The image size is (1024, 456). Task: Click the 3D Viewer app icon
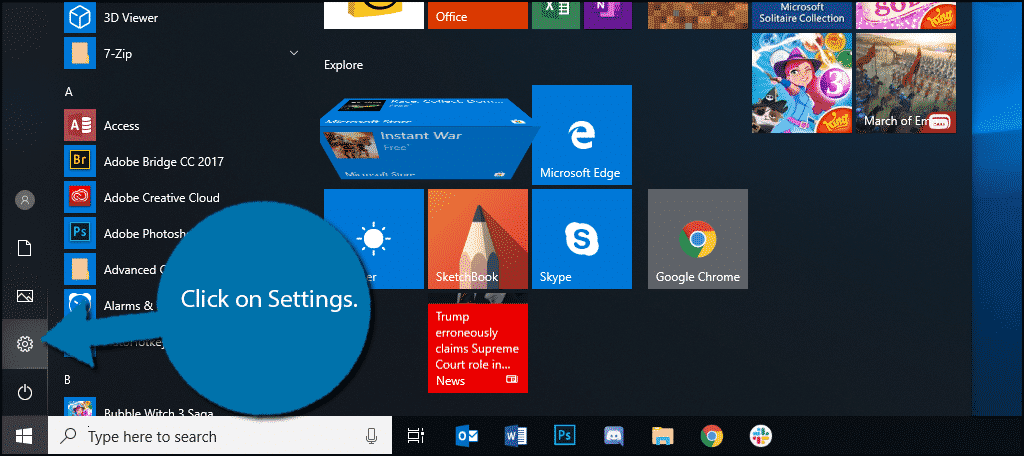point(80,18)
